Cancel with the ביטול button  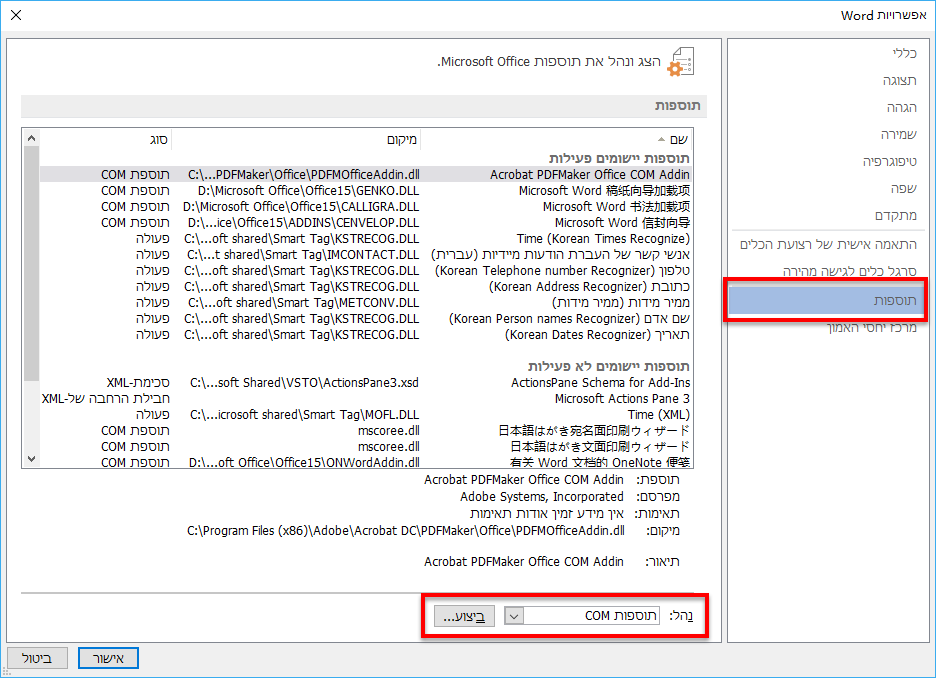tap(37, 658)
